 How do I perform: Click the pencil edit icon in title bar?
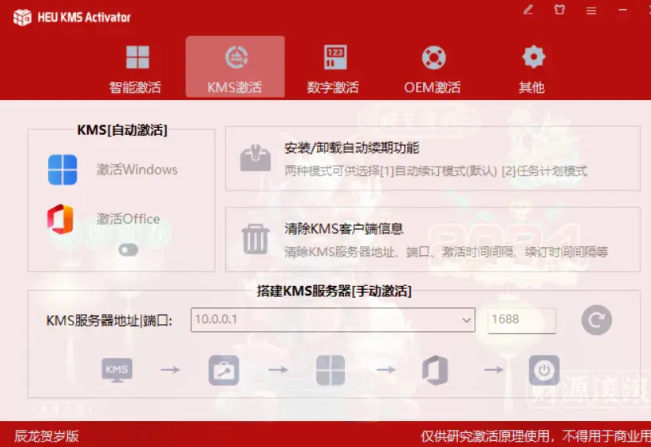(x=528, y=9)
